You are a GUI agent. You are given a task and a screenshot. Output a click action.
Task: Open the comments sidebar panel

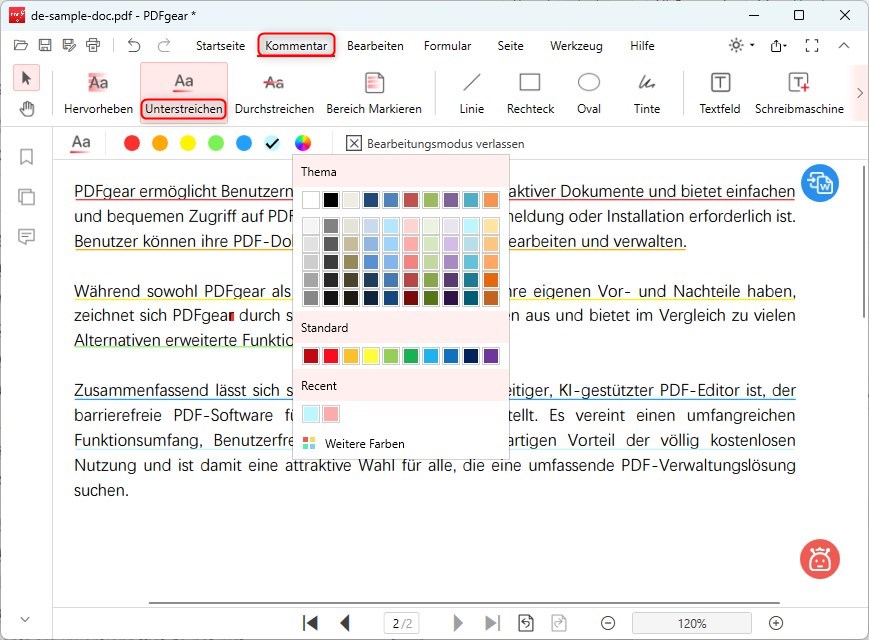26,237
